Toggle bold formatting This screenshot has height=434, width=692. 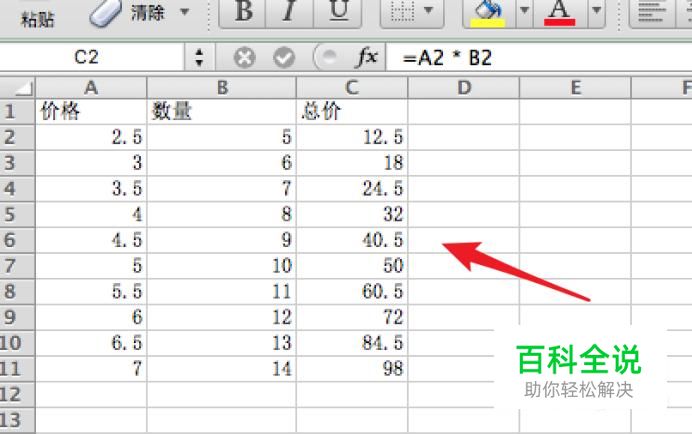click(x=243, y=12)
